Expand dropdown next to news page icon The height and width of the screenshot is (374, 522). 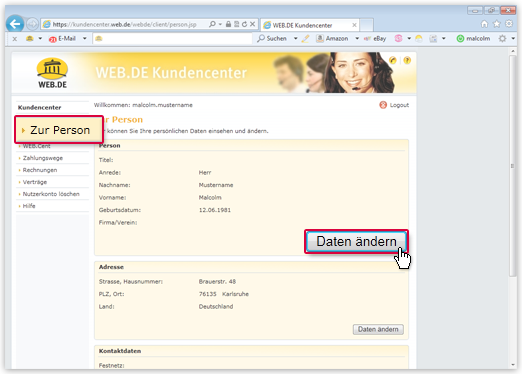[x=444, y=38]
